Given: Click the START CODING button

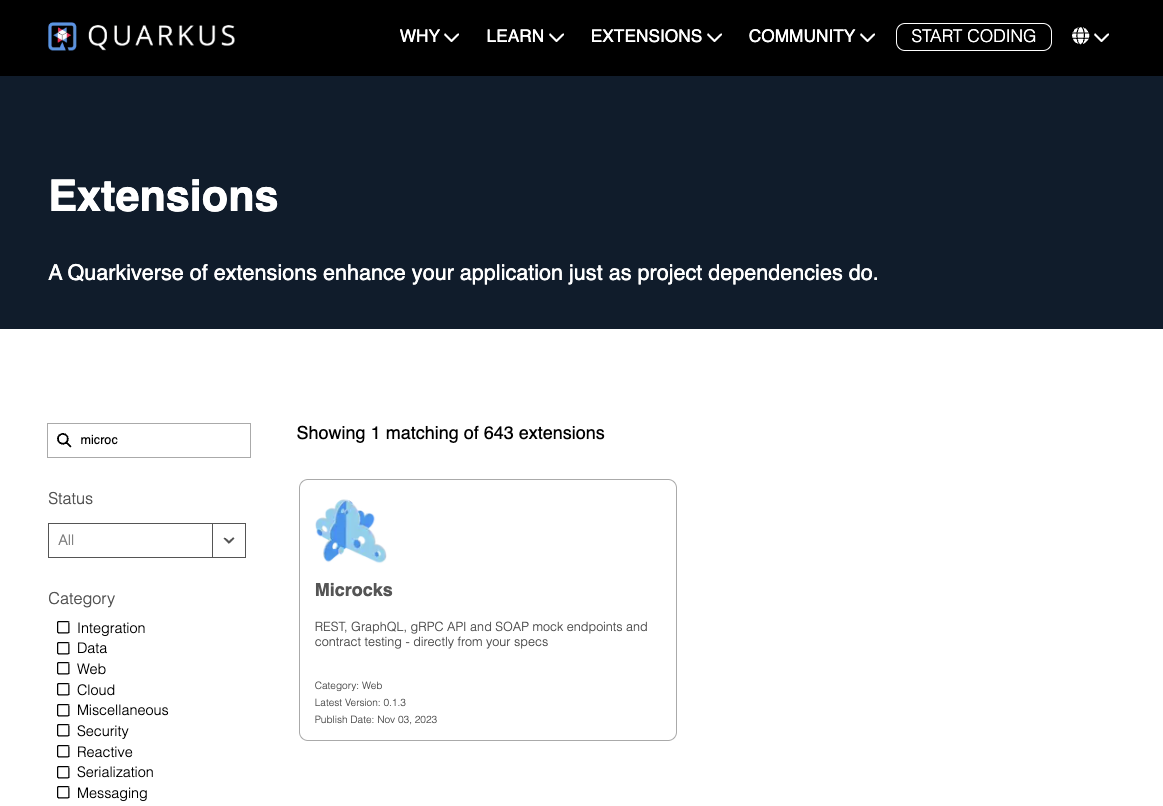Looking at the screenshot, I should (x=973, y=36).
